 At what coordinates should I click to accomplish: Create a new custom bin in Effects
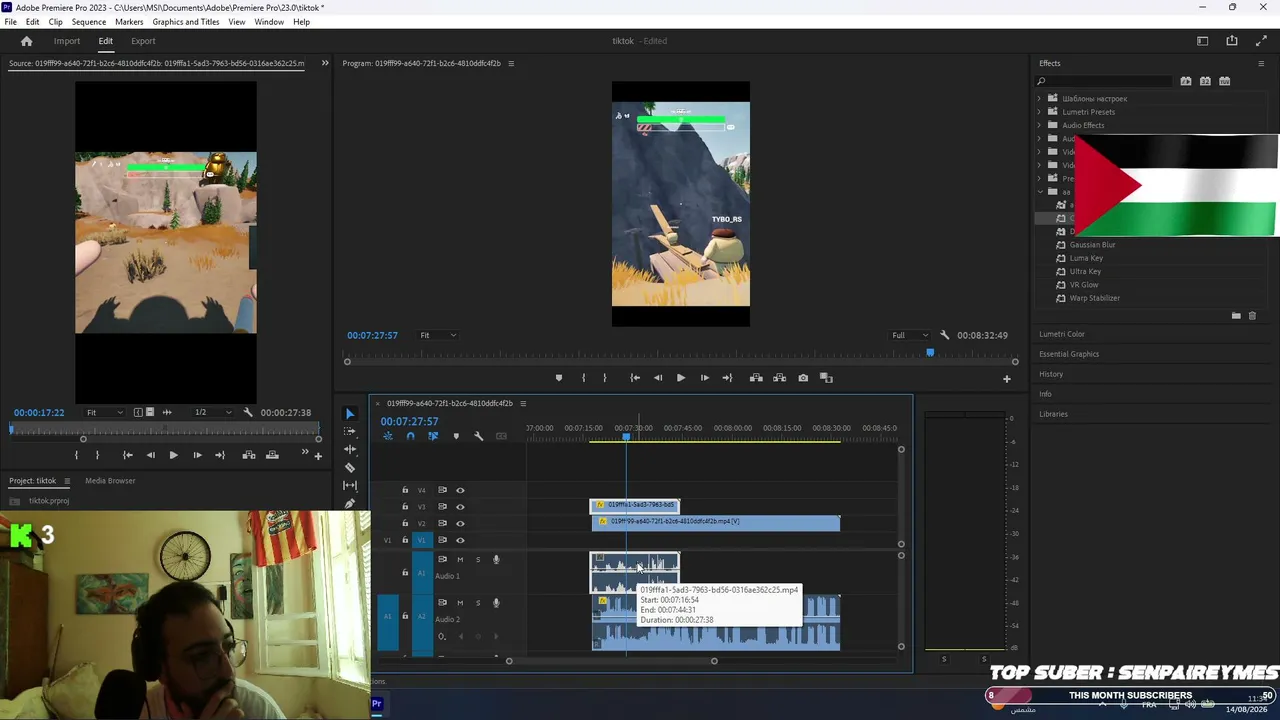[1236, 316]
